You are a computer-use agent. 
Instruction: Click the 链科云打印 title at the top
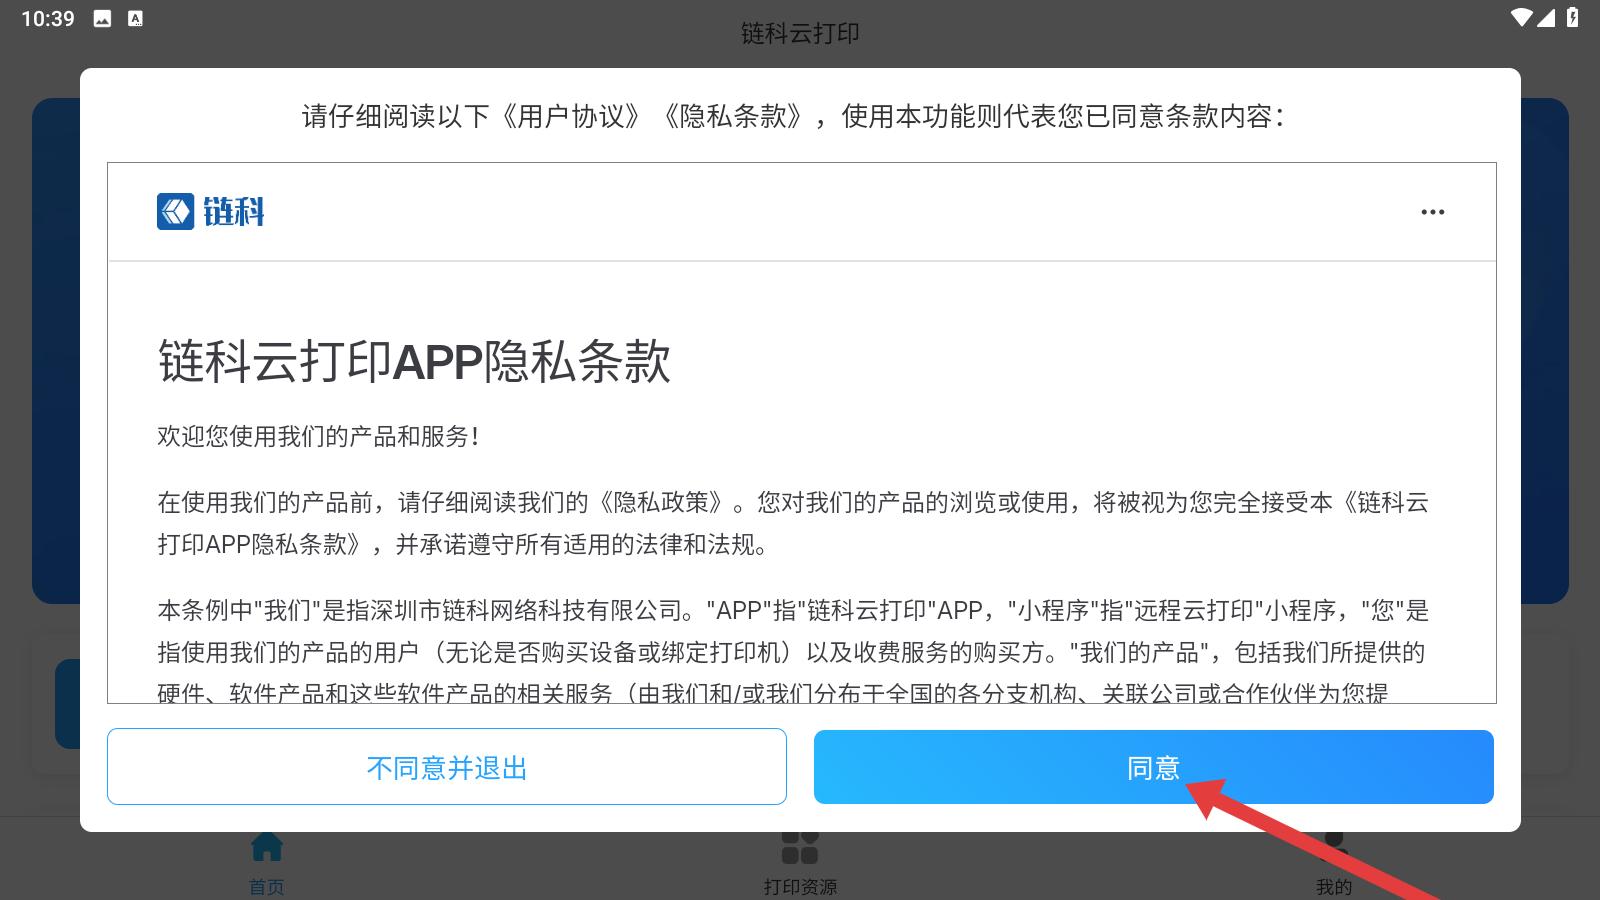point(800,34)
